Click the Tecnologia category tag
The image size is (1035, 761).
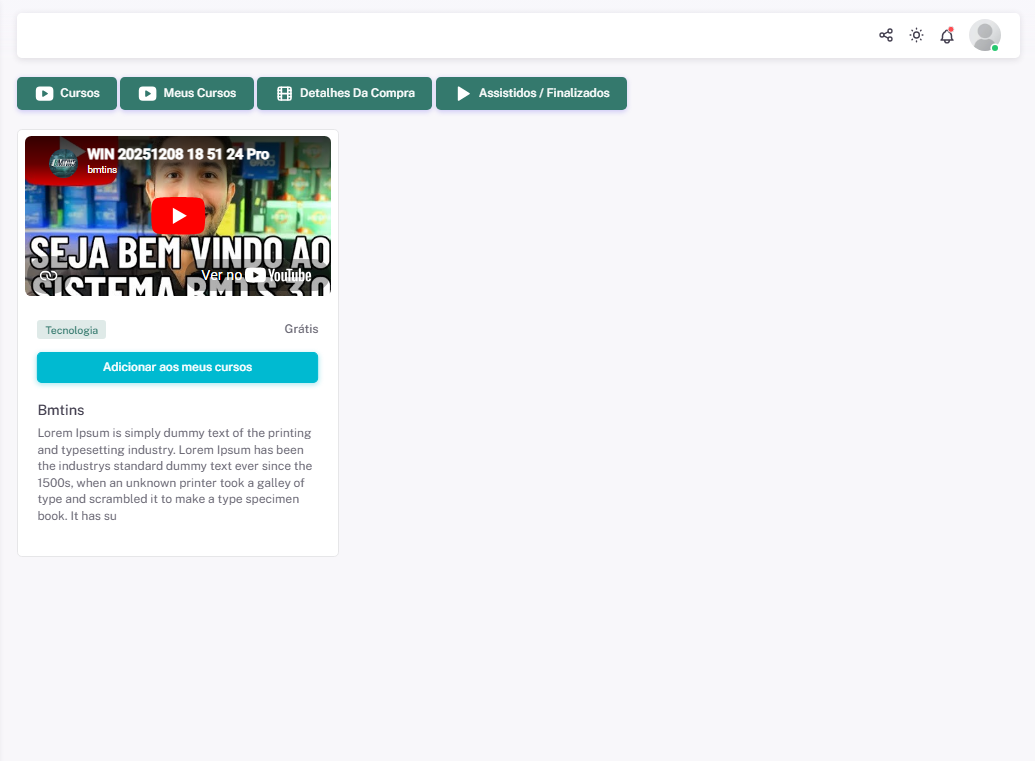point(71,330)
